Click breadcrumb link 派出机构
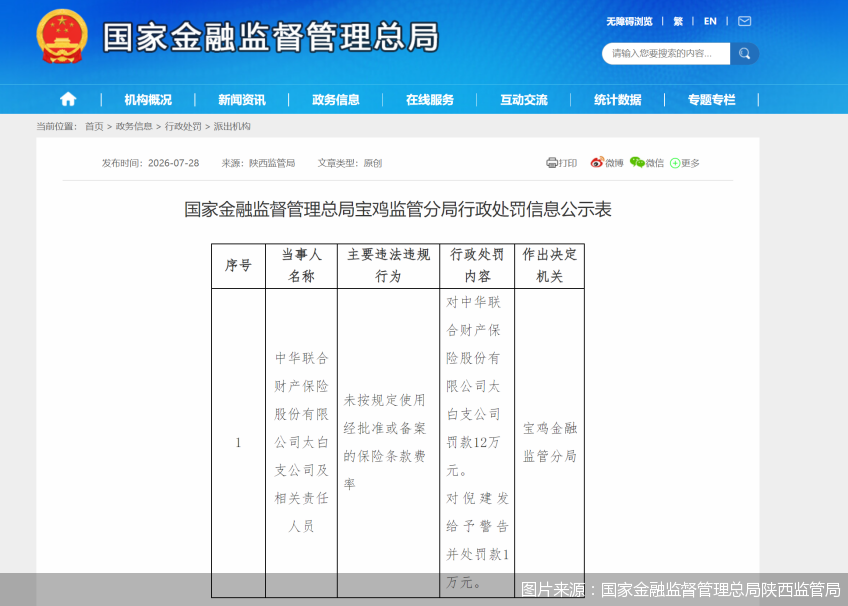 (232, 126)
